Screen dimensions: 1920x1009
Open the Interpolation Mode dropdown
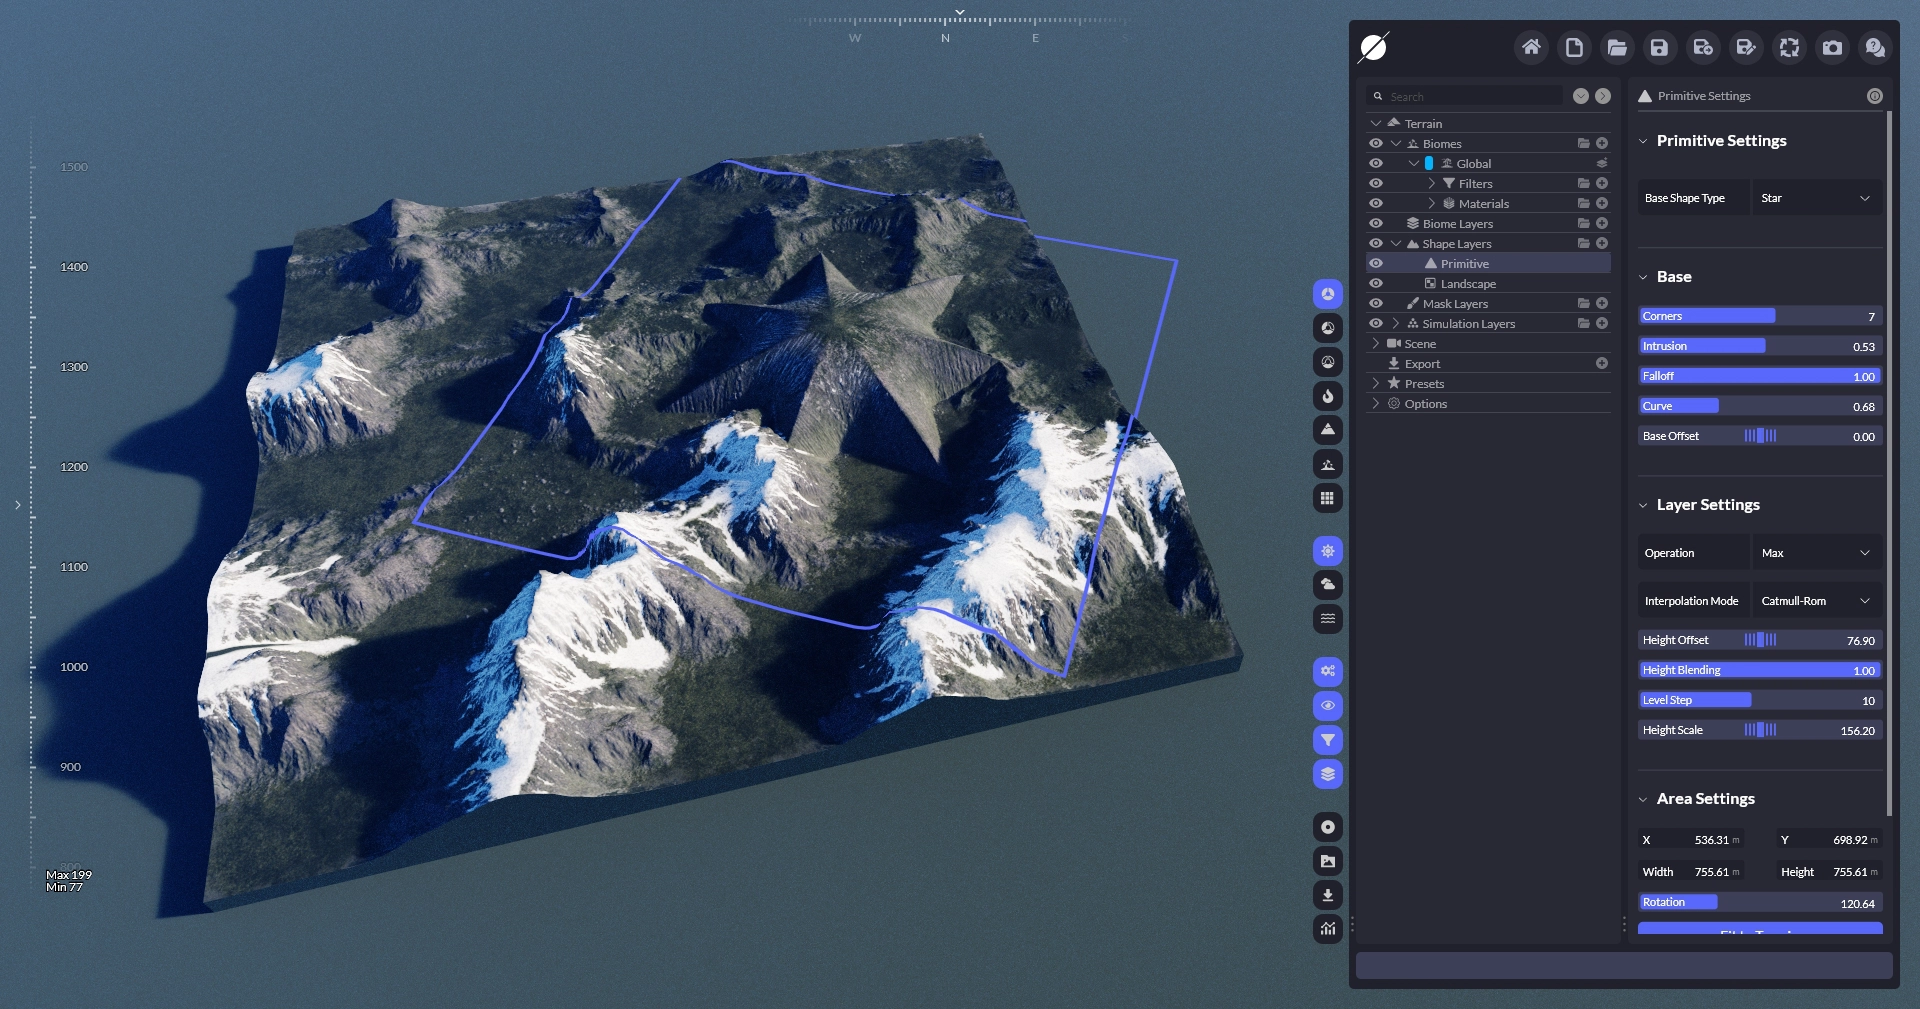[1815, 601]
